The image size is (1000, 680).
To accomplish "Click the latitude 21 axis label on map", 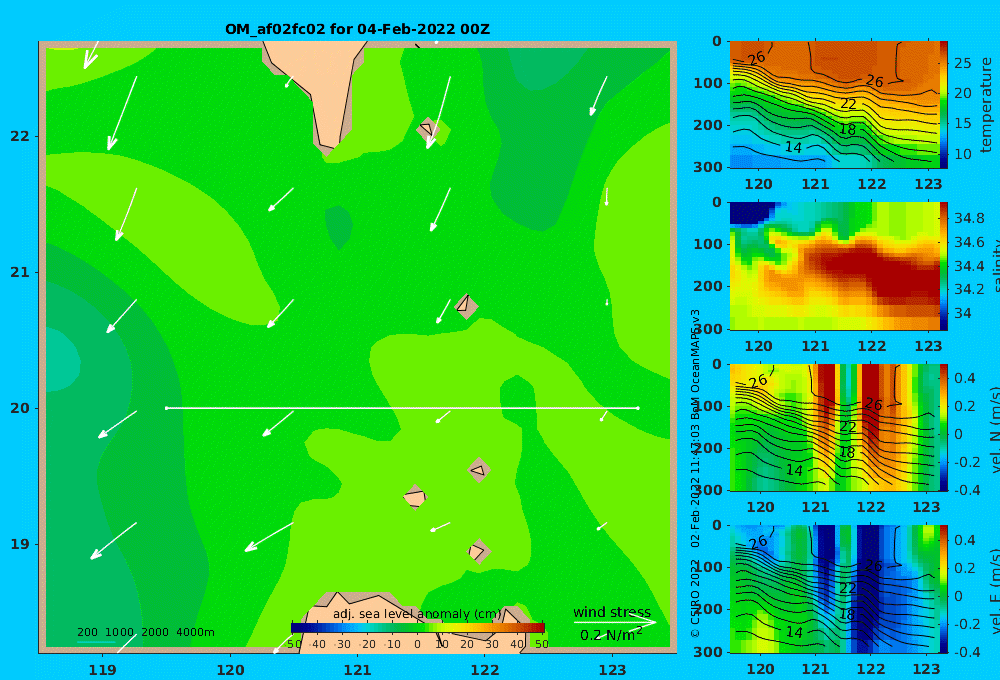I will (20, 272).
